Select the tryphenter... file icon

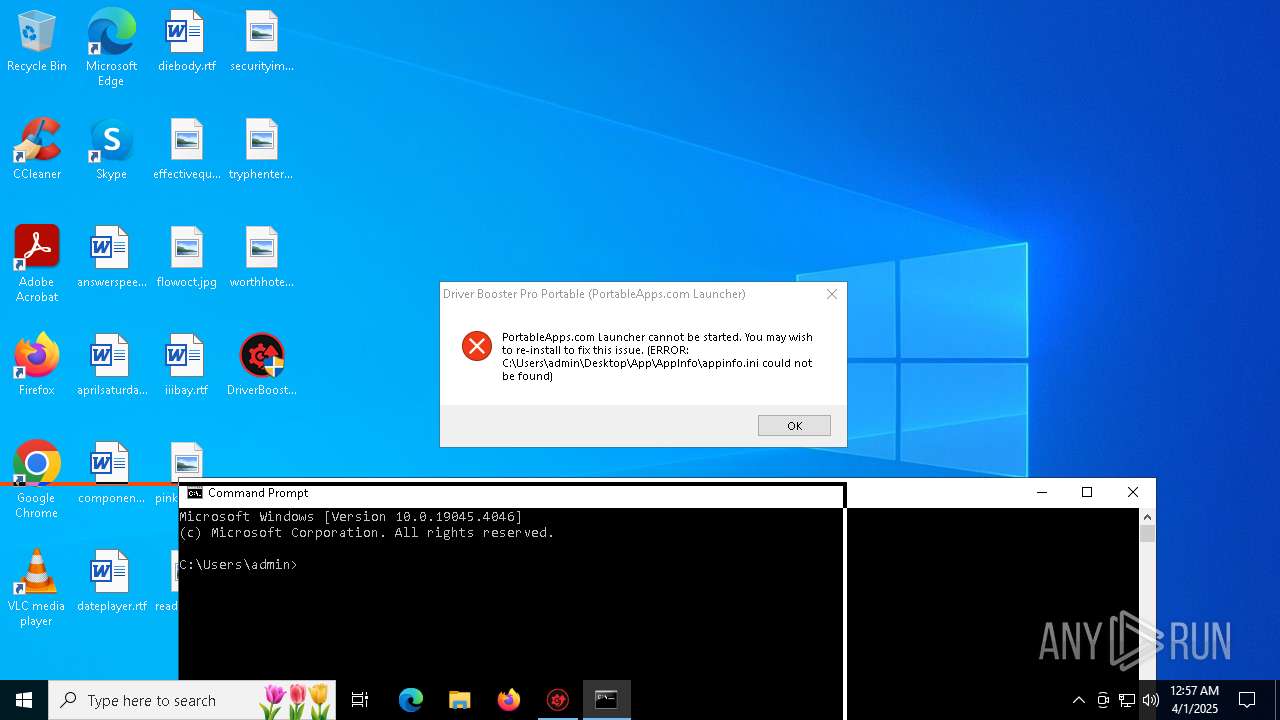coord(261,149)
